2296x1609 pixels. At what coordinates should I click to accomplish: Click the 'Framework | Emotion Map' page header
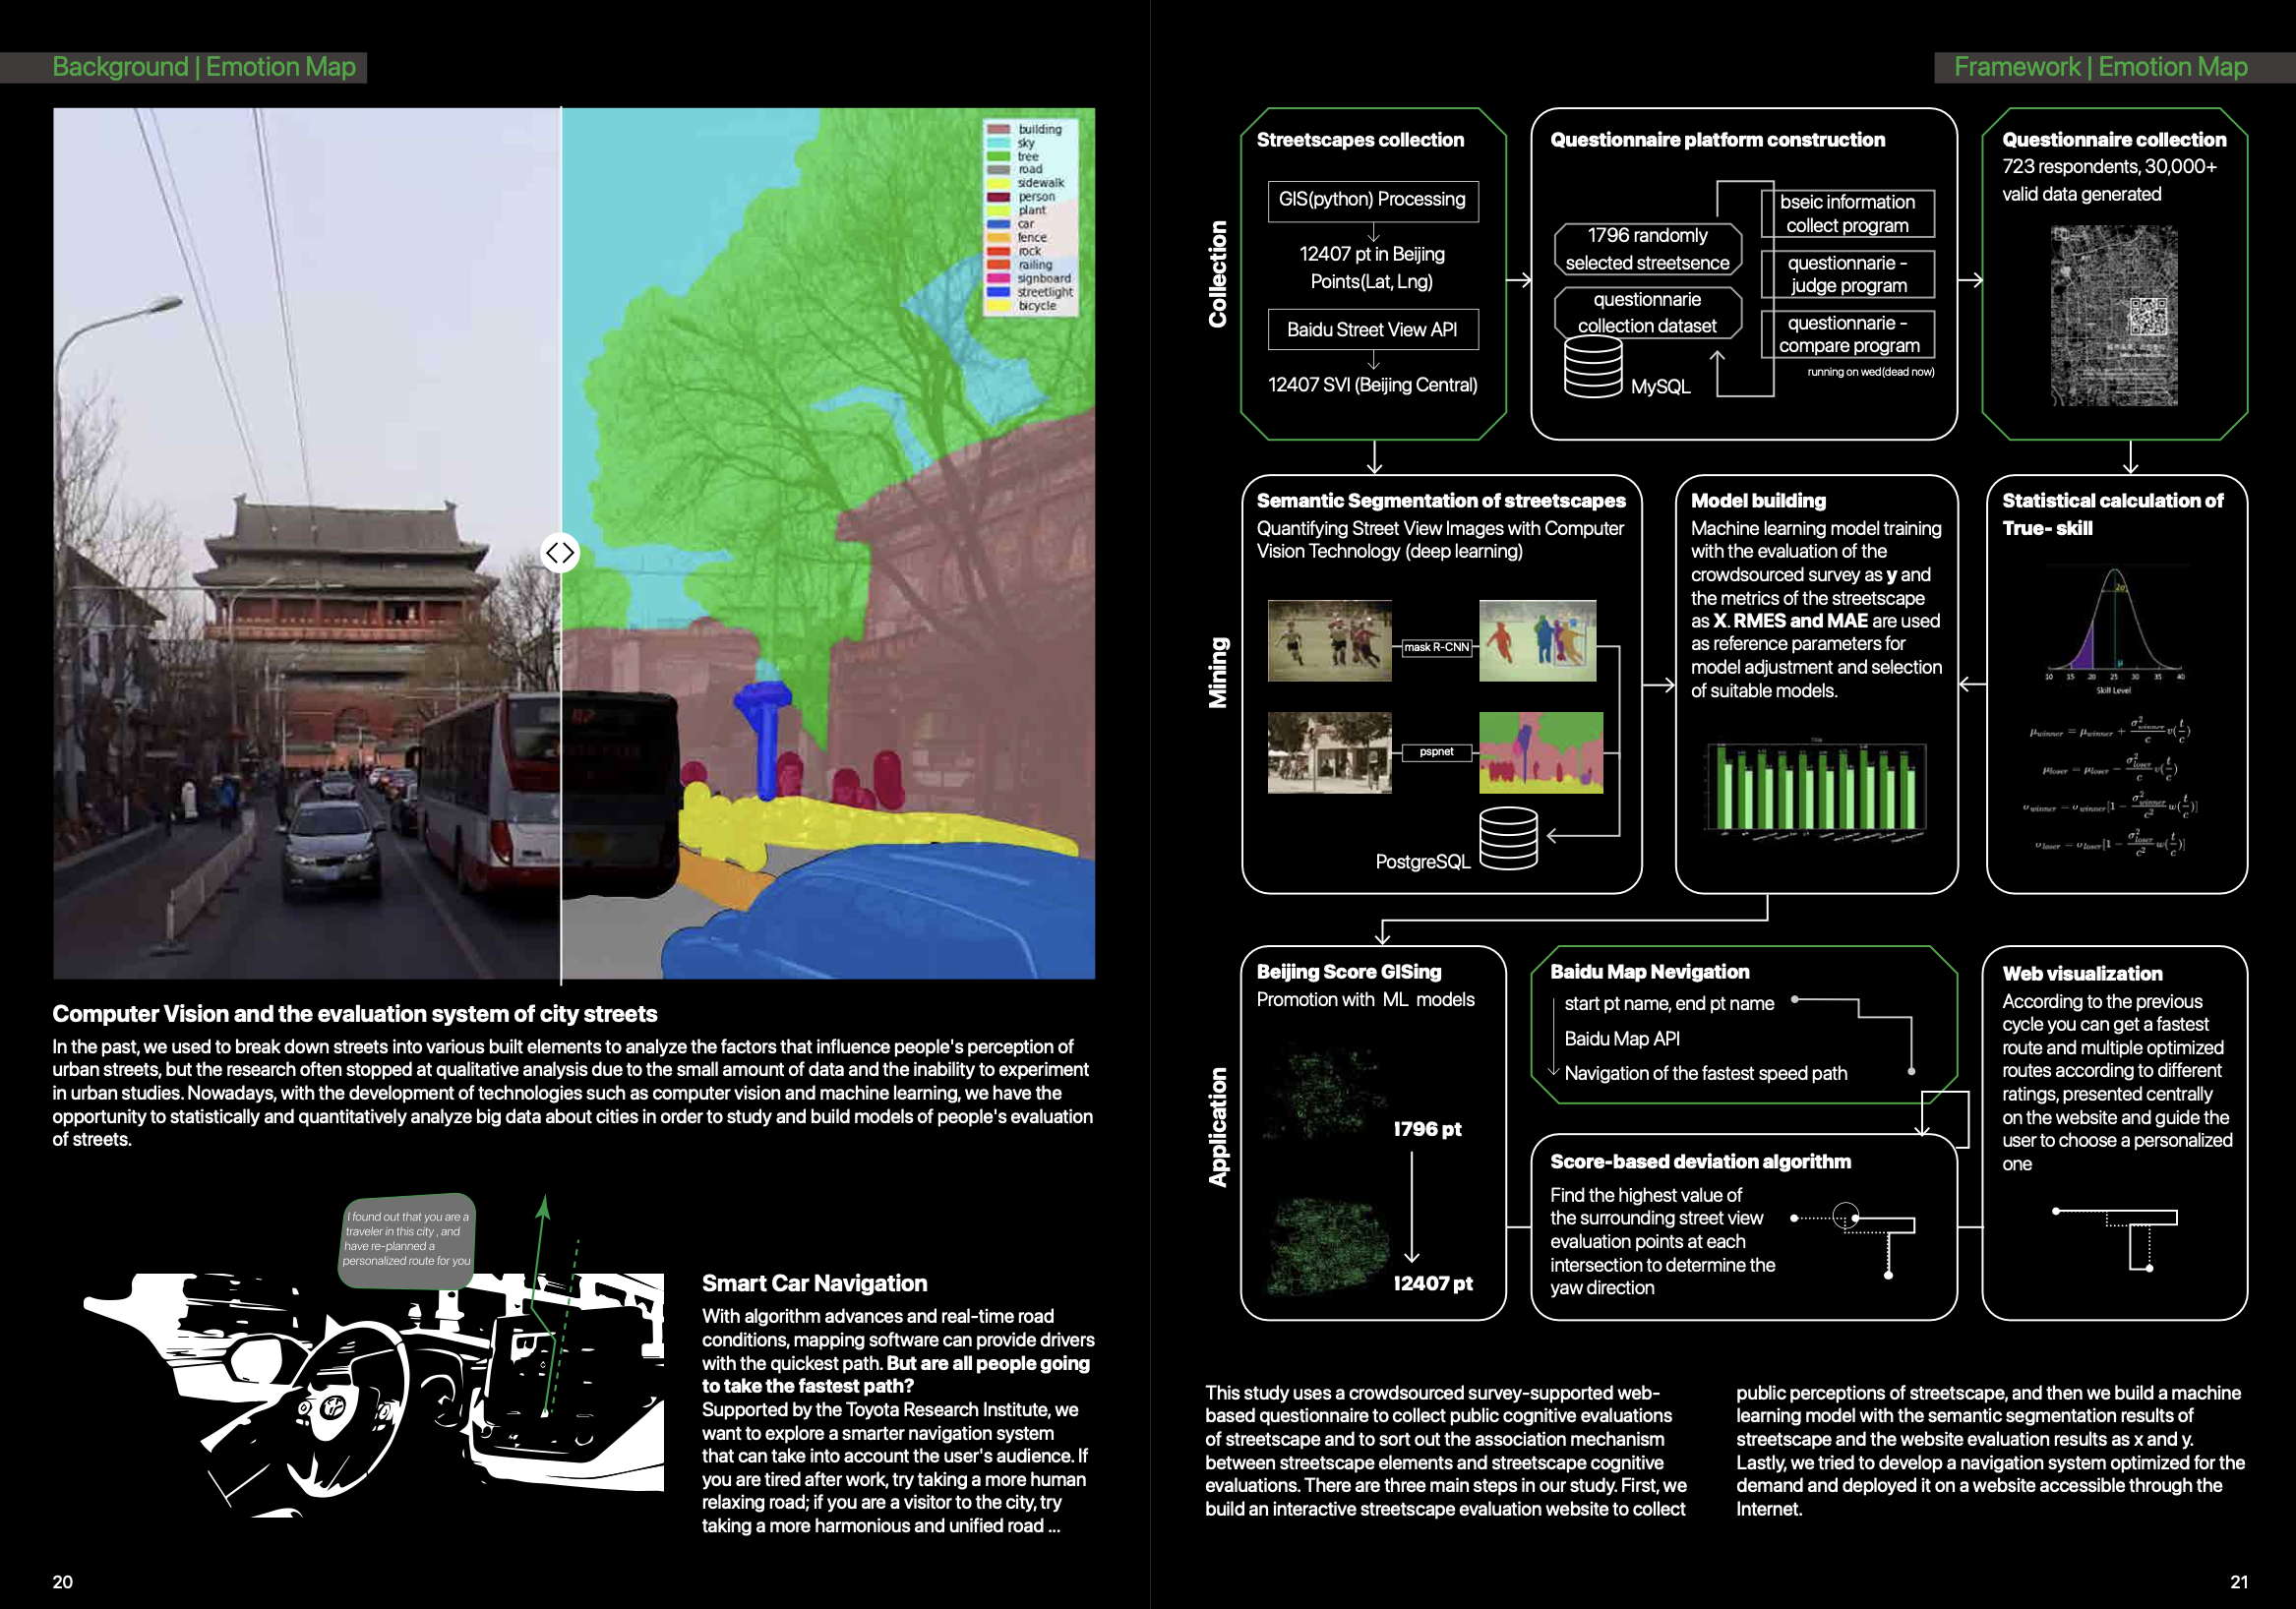(x=2100, y=67)
